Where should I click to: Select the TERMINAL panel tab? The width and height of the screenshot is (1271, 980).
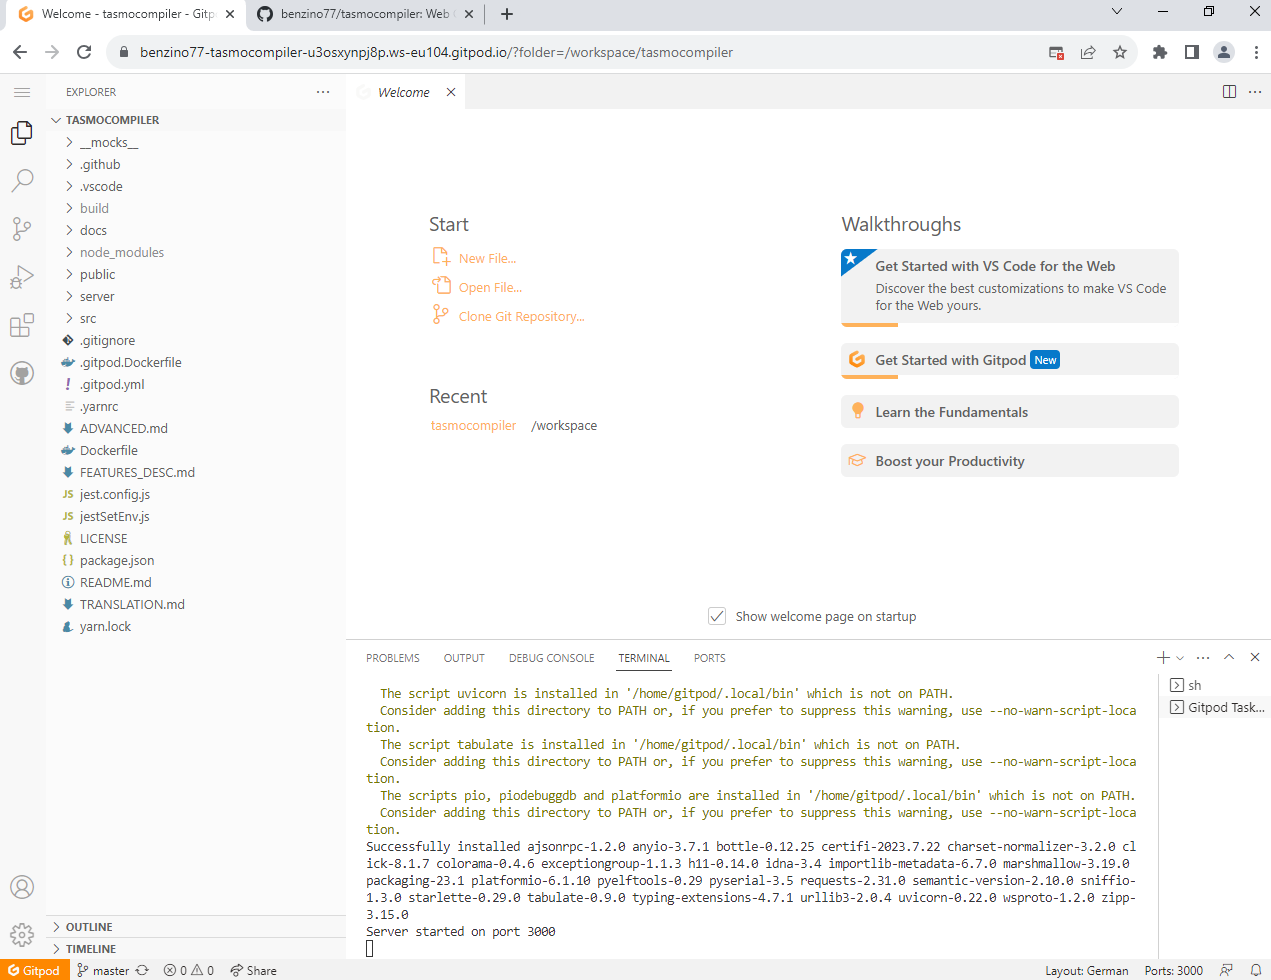pyautogui.click(x=644, y=658)
